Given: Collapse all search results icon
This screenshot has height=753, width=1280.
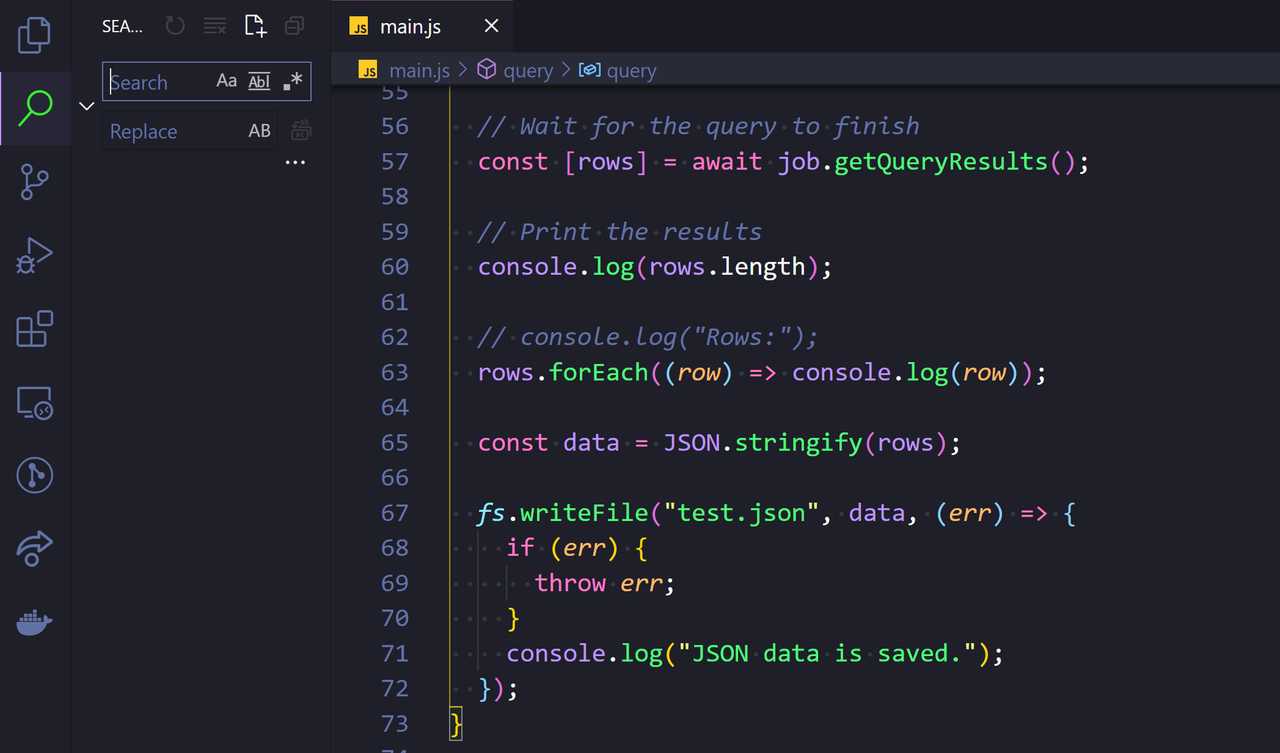Looking at the screenshot, I should [294, 26].
